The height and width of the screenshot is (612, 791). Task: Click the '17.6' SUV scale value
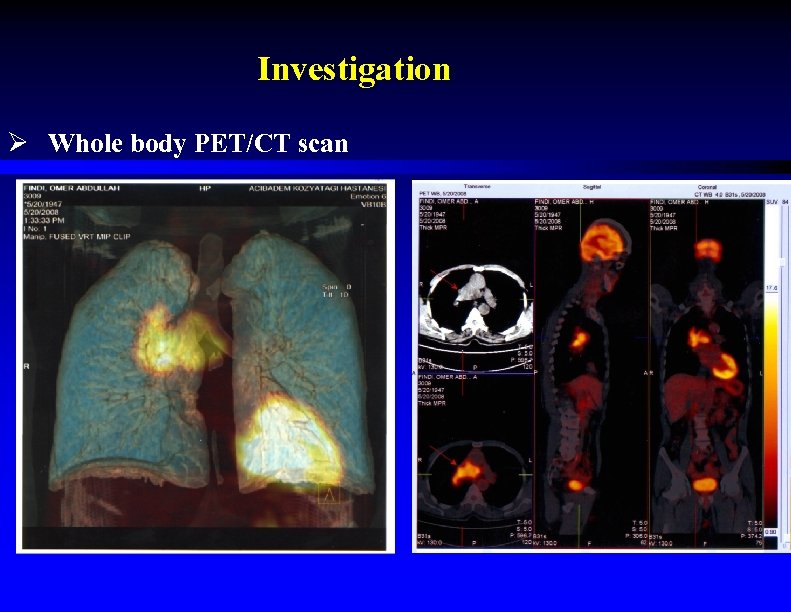pyautogui.click(x=771, y=288)
